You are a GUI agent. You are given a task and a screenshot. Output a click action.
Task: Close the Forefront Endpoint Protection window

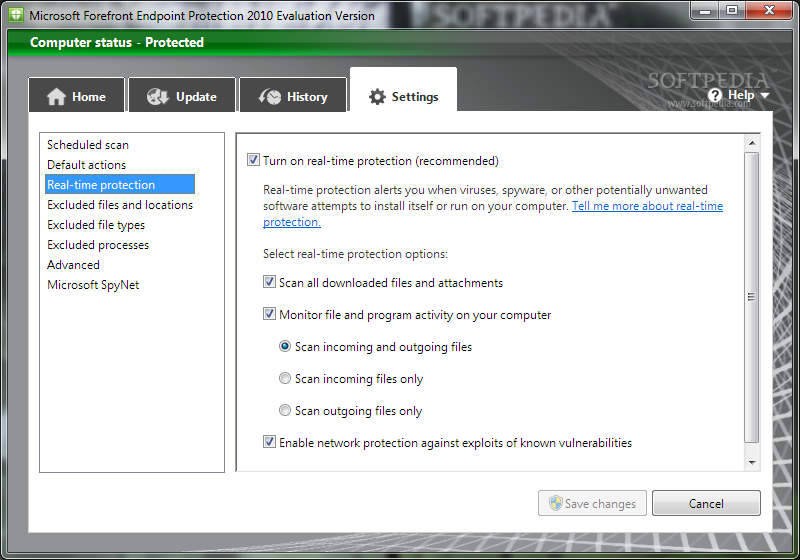click(769, 11)
